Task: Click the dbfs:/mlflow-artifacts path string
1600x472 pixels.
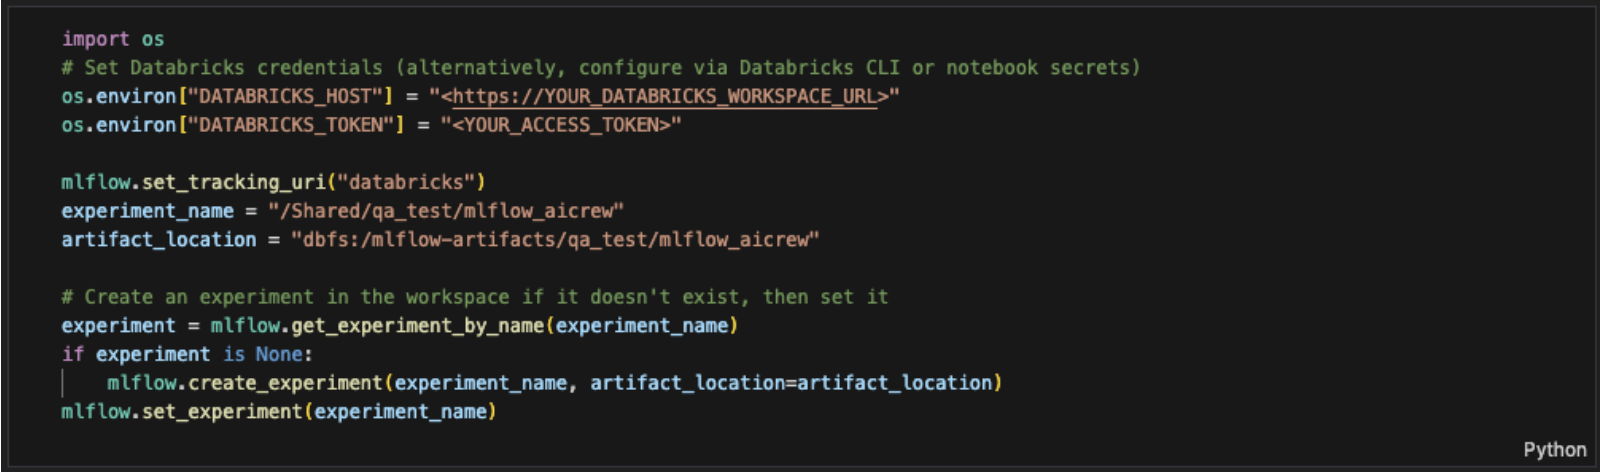Action: tap(555, 240)
